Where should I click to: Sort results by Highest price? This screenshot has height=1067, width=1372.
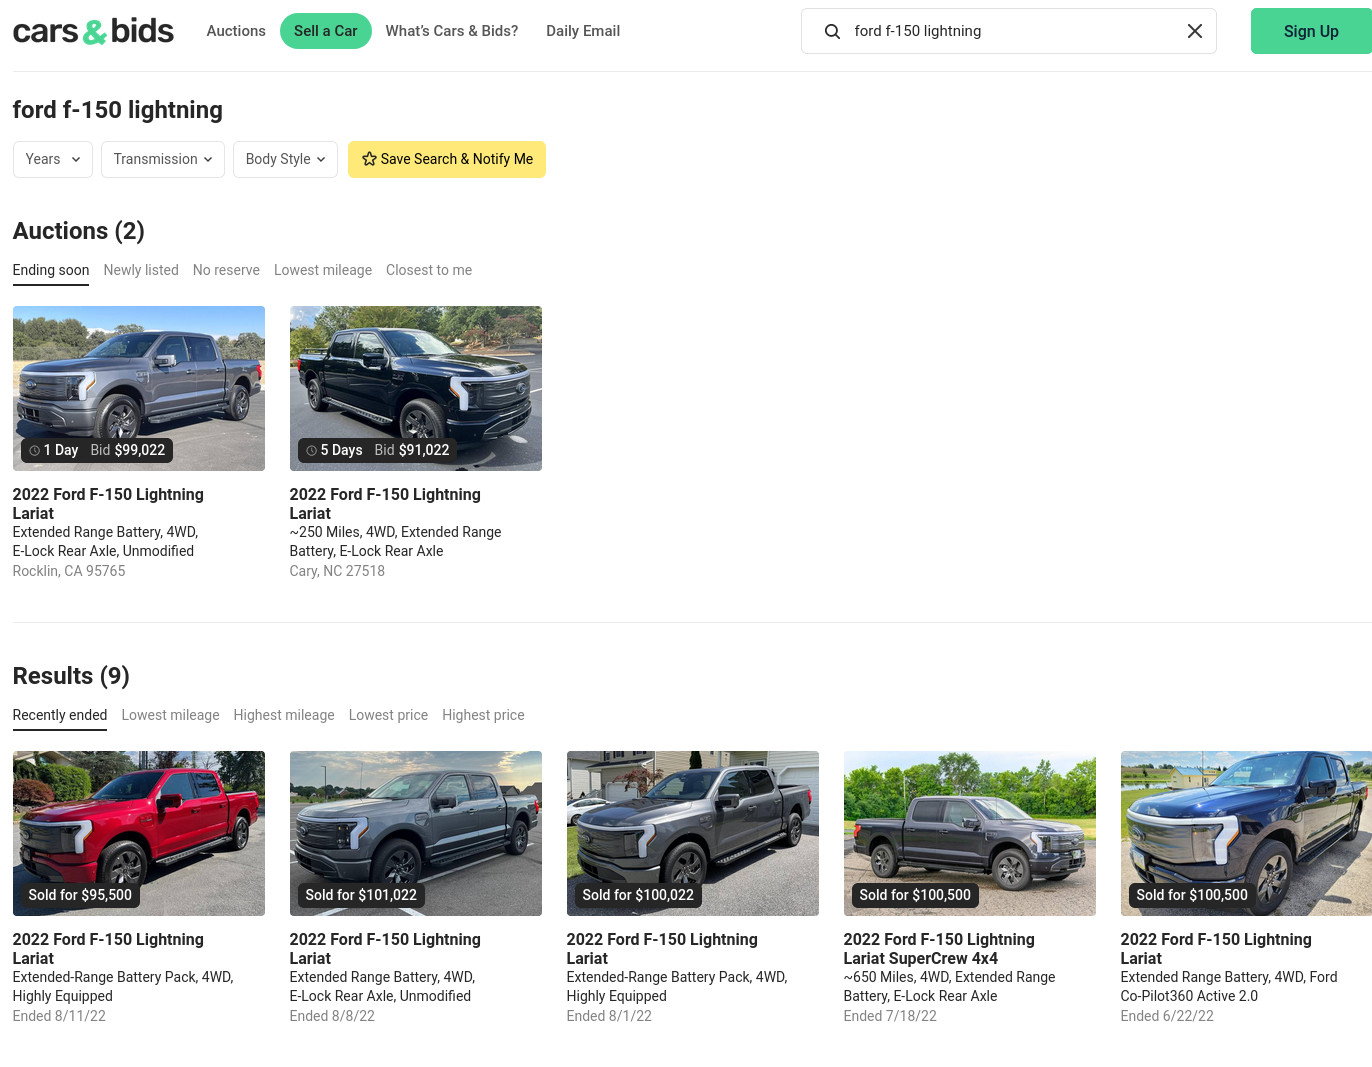click(x=483, y=715)
